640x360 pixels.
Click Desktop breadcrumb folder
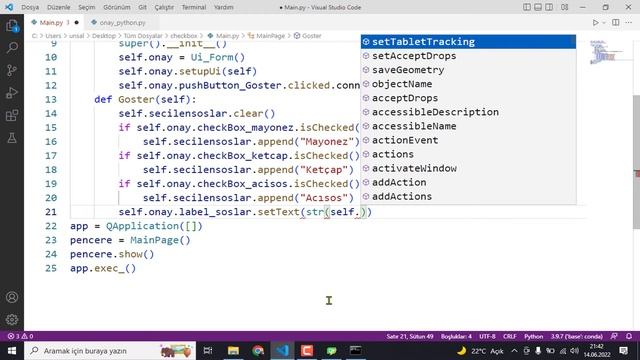pos(104,36)
